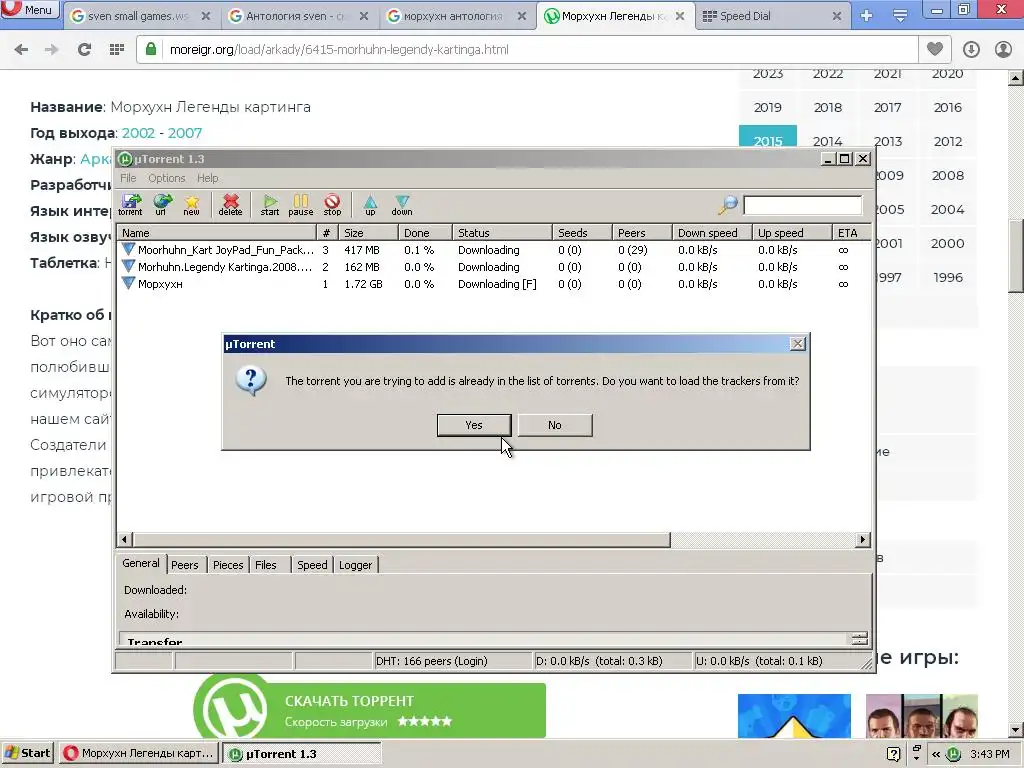Answer Yes in the uTorrent dialog
Screen dimensions: 1024x768
(474, 425)
